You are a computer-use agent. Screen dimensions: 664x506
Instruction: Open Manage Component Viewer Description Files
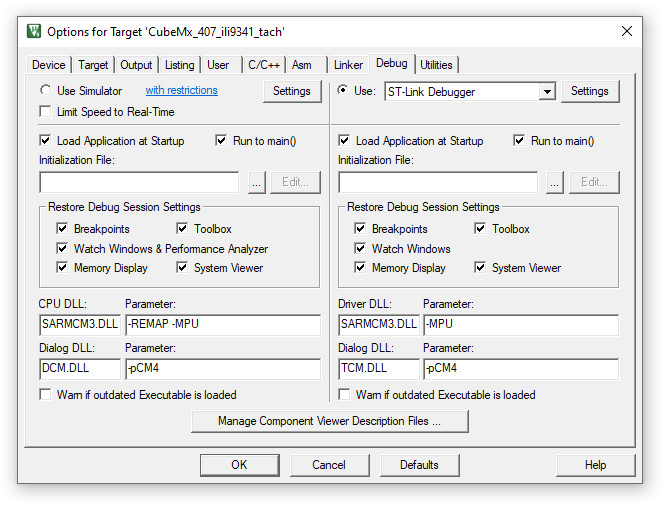pyautogui.click(x=330, y=421)
